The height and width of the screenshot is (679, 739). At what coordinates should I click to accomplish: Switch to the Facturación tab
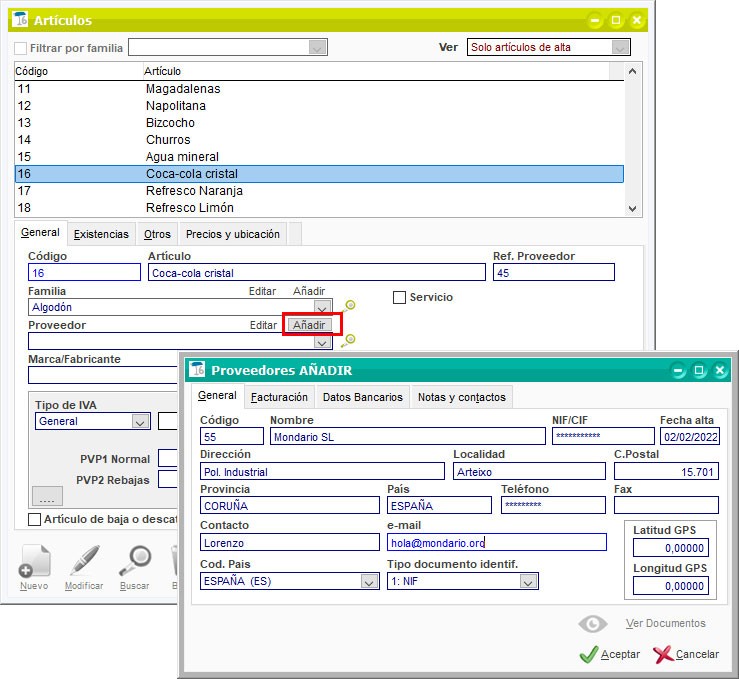[x=279, y=397]
